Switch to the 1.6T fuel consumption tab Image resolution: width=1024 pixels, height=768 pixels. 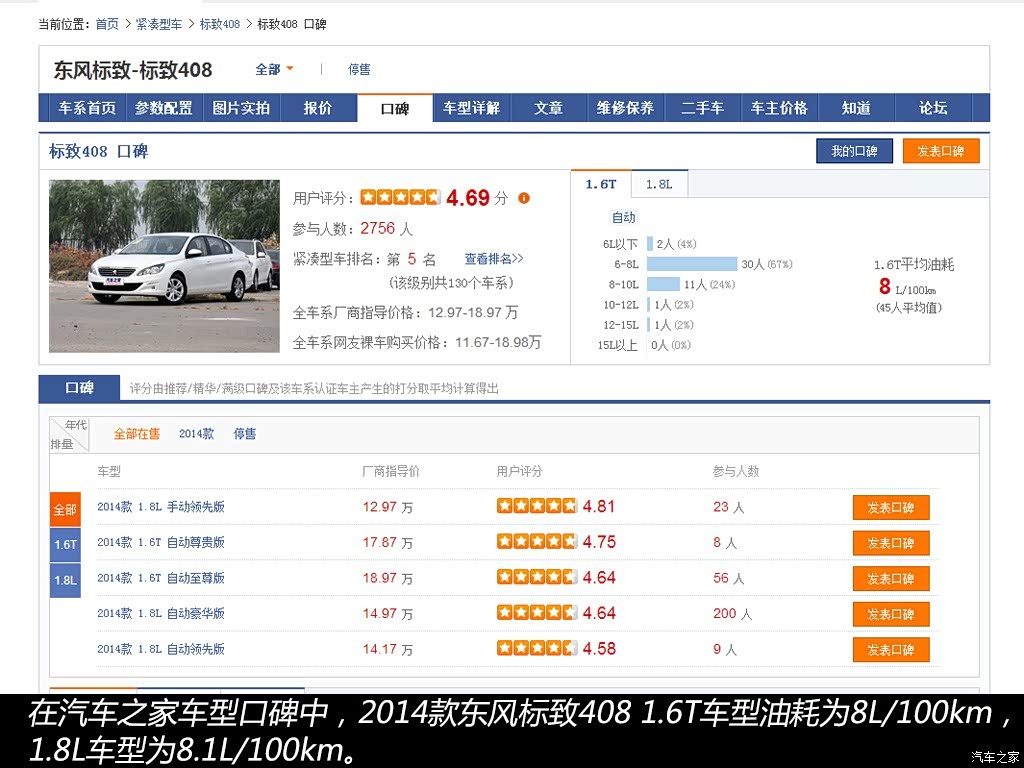(601, 184)
